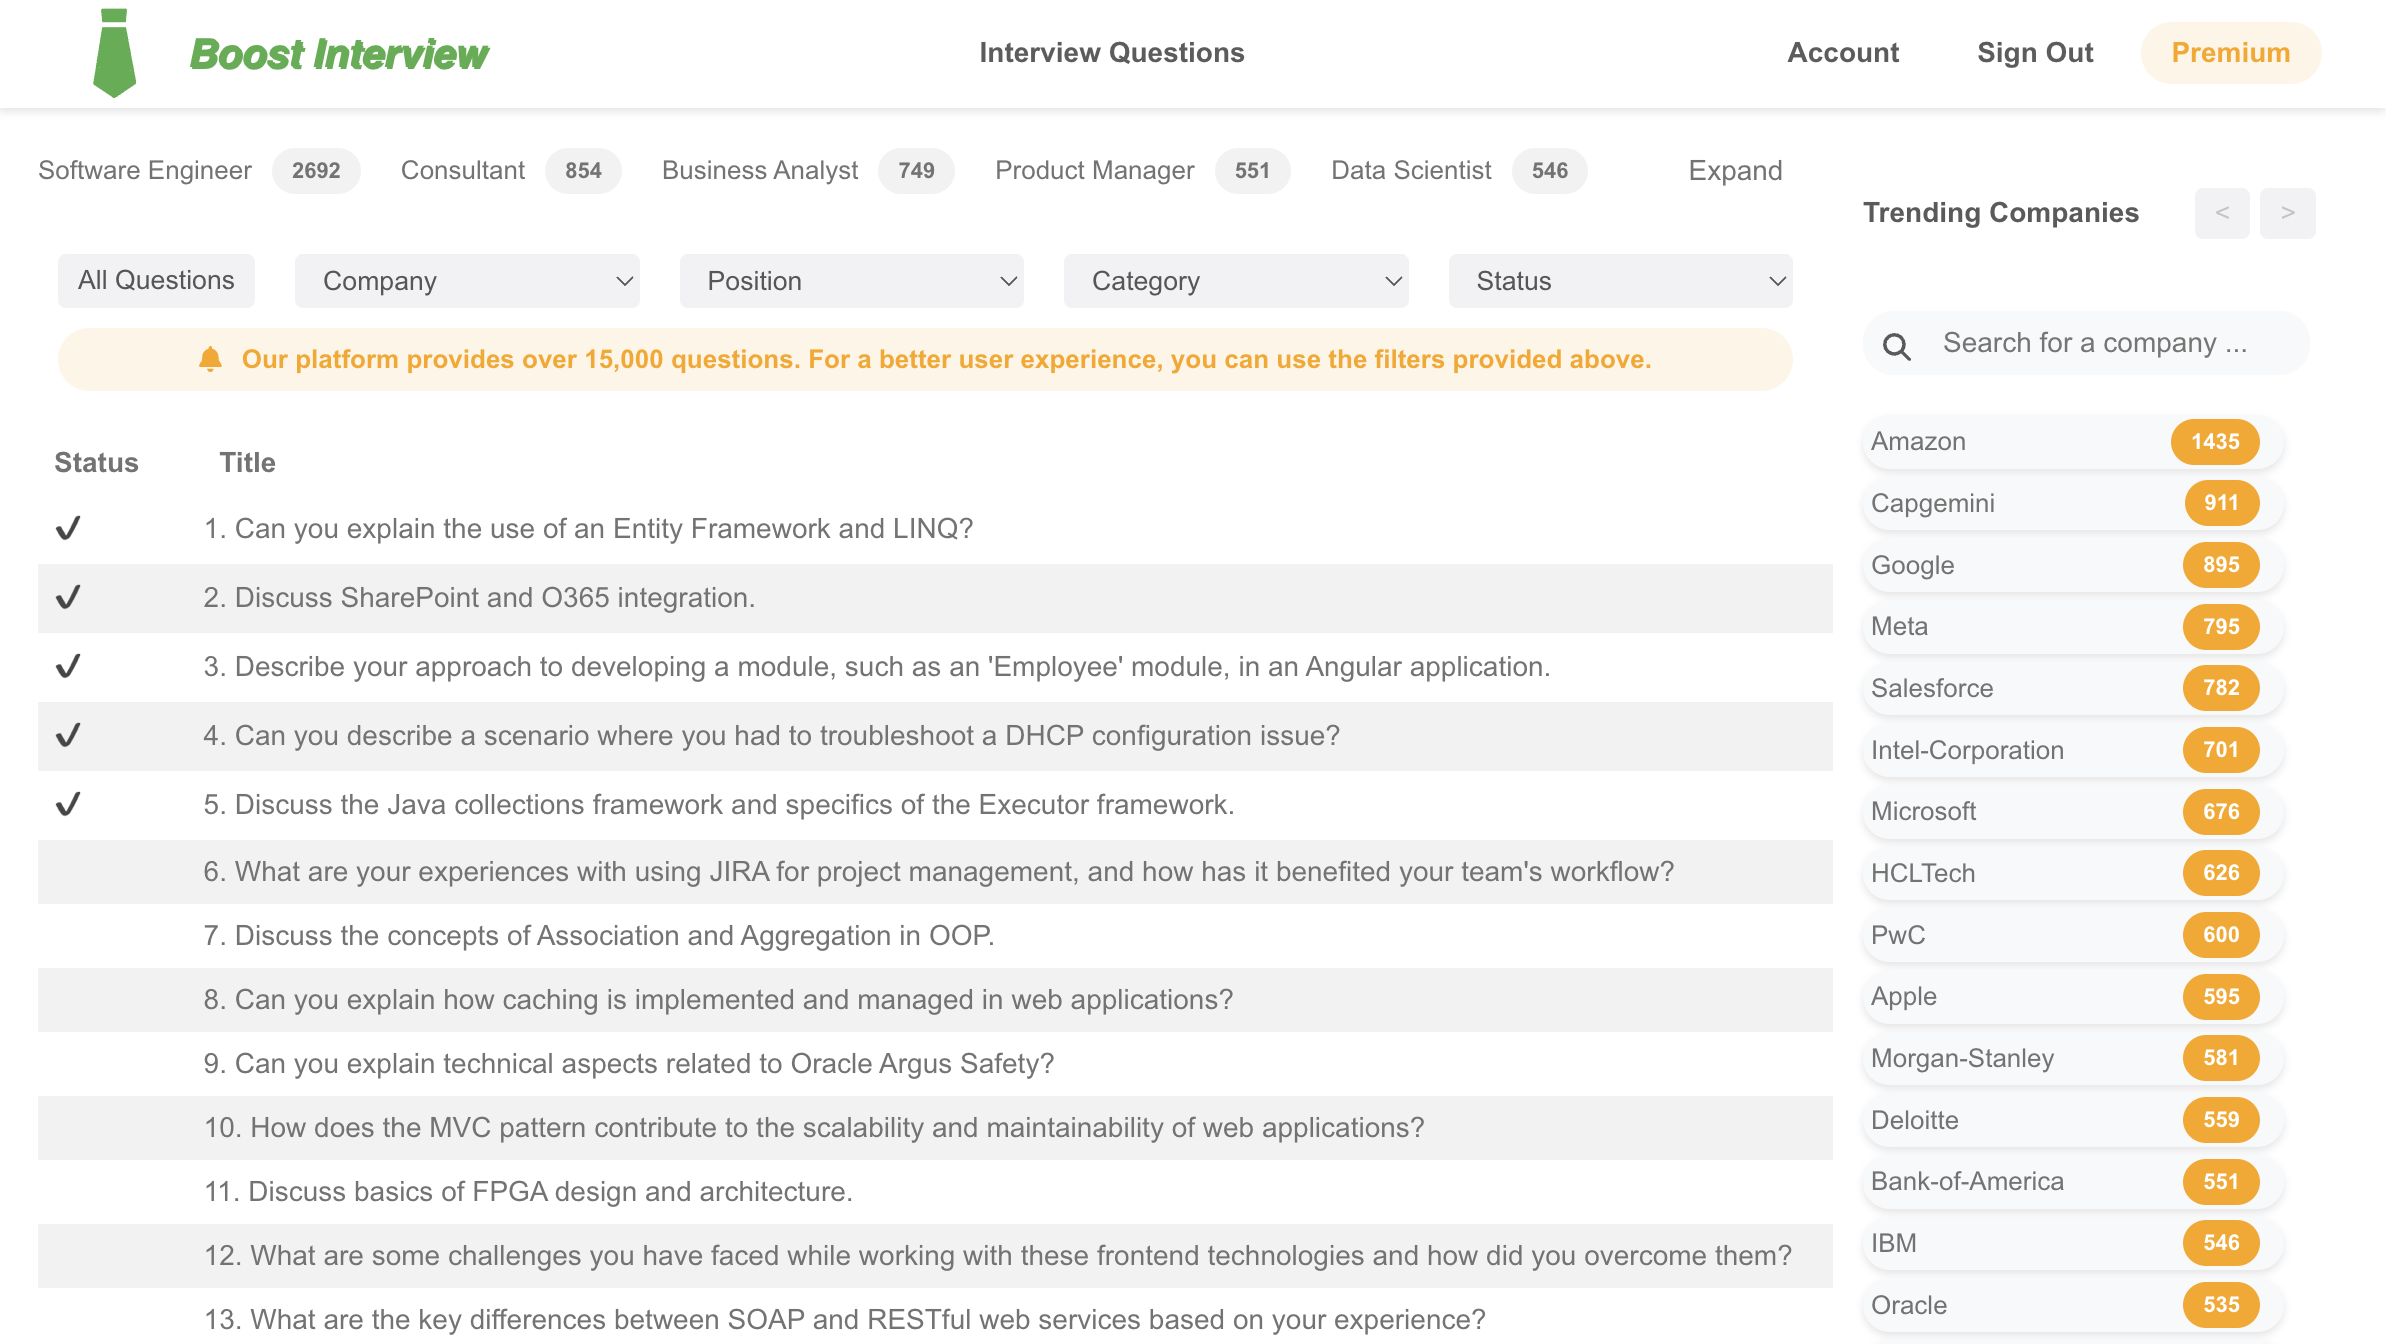Go to previous trending companies page

(2221, 213)
